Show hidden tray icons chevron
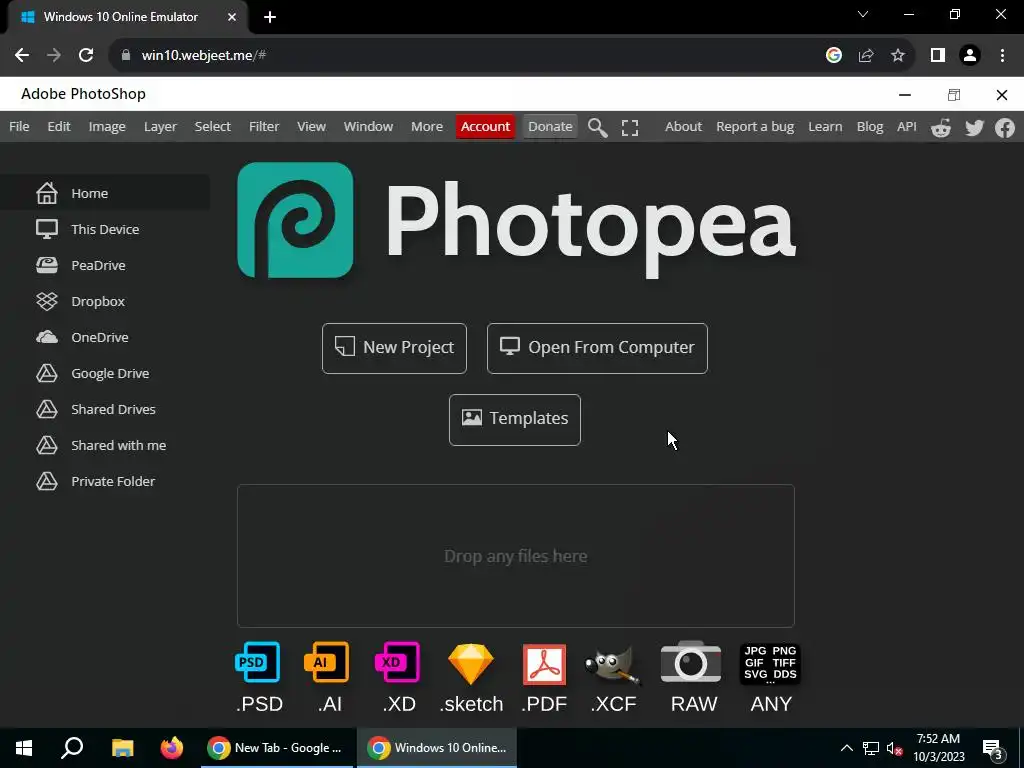This screenshot has height=768, width=1024. pyautogui.click(x=846, y=748)
